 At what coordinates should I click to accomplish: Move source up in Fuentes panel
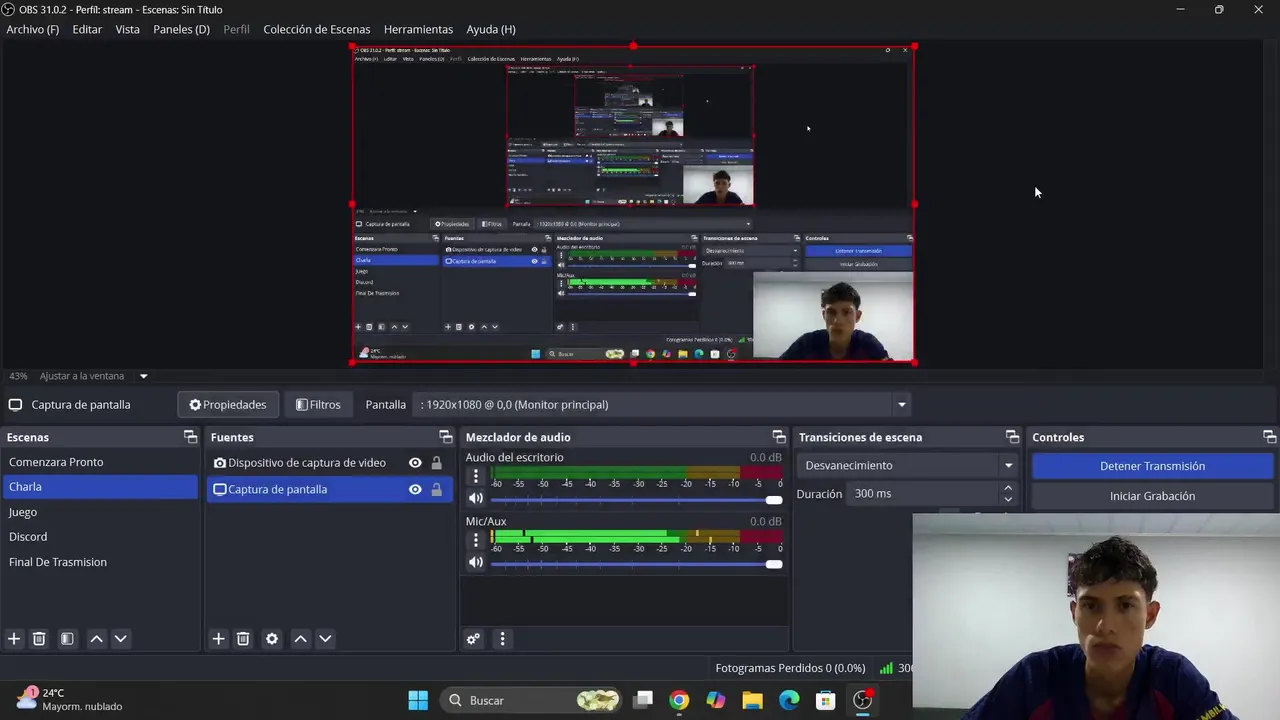pos(300,639)
